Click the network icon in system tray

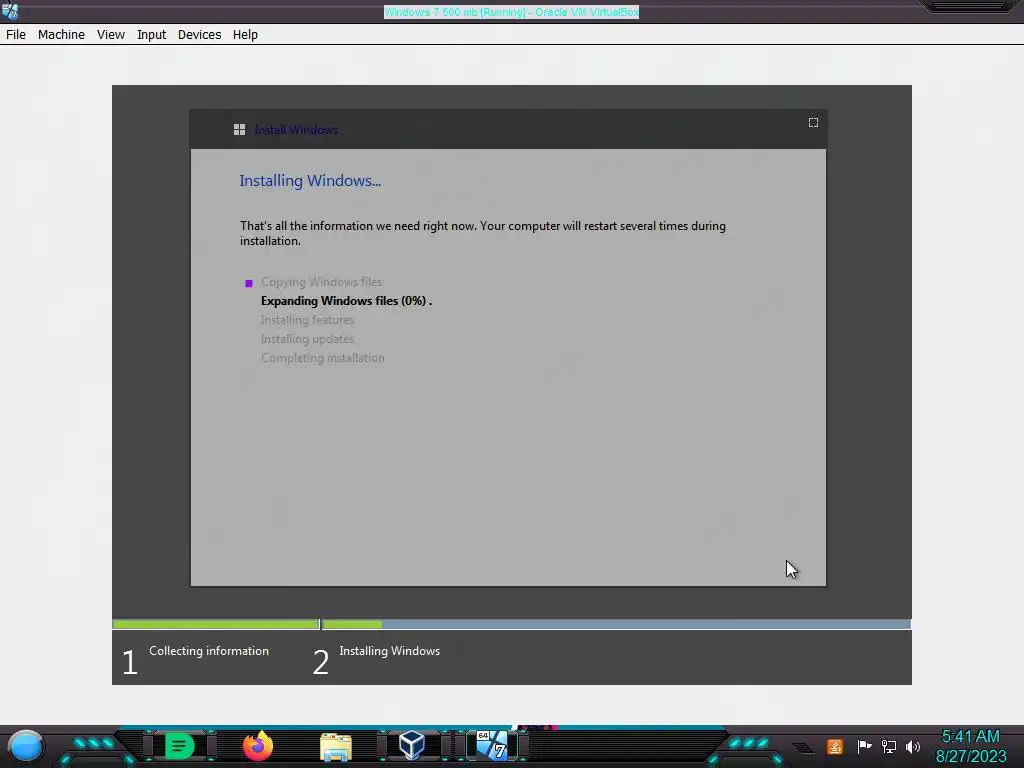tap(889, 746)
